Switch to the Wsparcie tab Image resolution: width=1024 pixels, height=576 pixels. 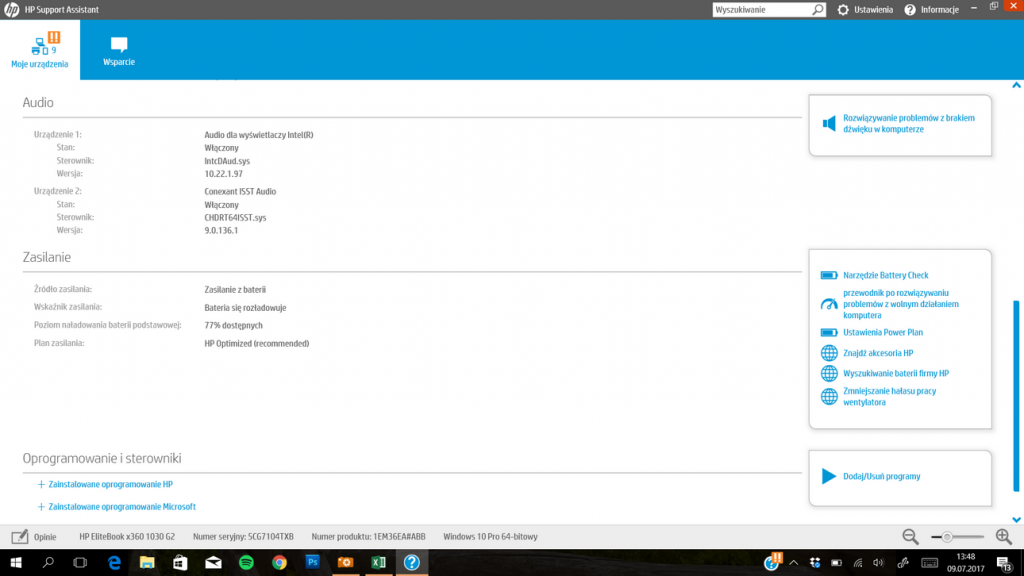tap(119, 51)
